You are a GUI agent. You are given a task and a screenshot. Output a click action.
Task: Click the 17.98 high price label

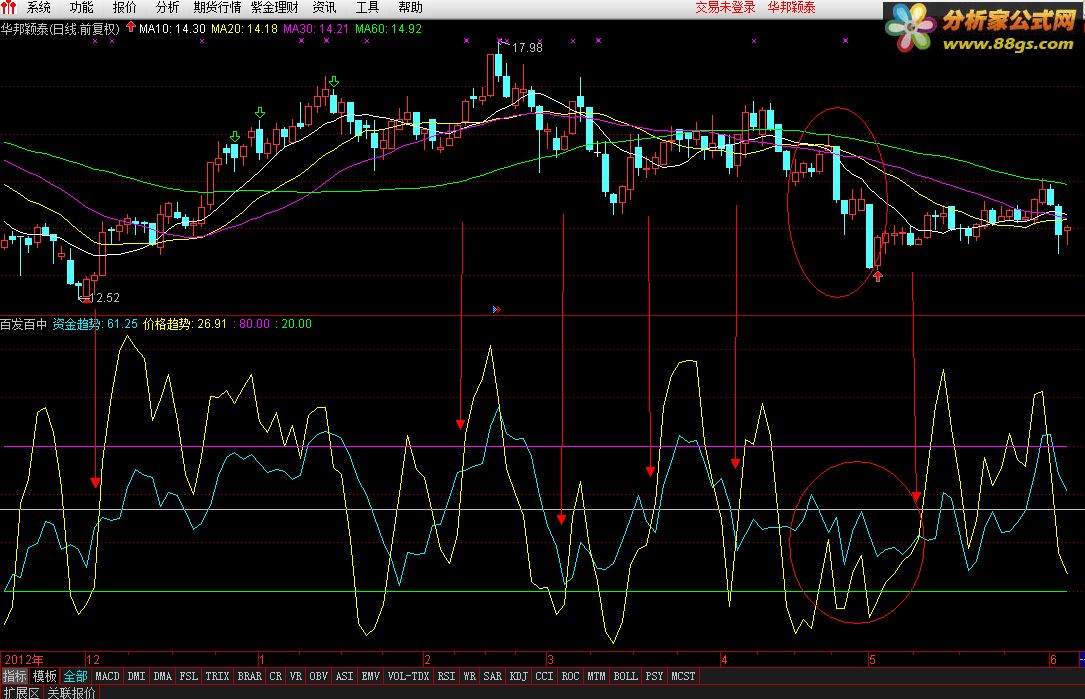pyautogui.click(x=527, y=48)
